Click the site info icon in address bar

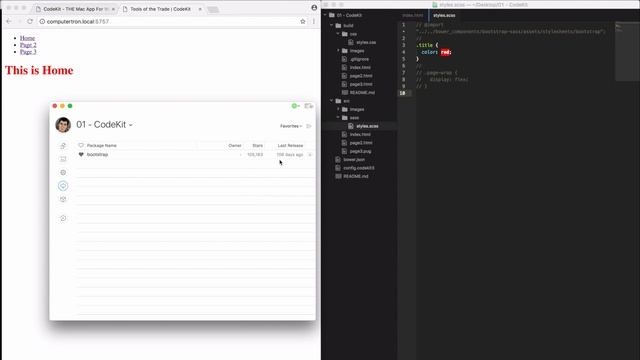(42, 21)
